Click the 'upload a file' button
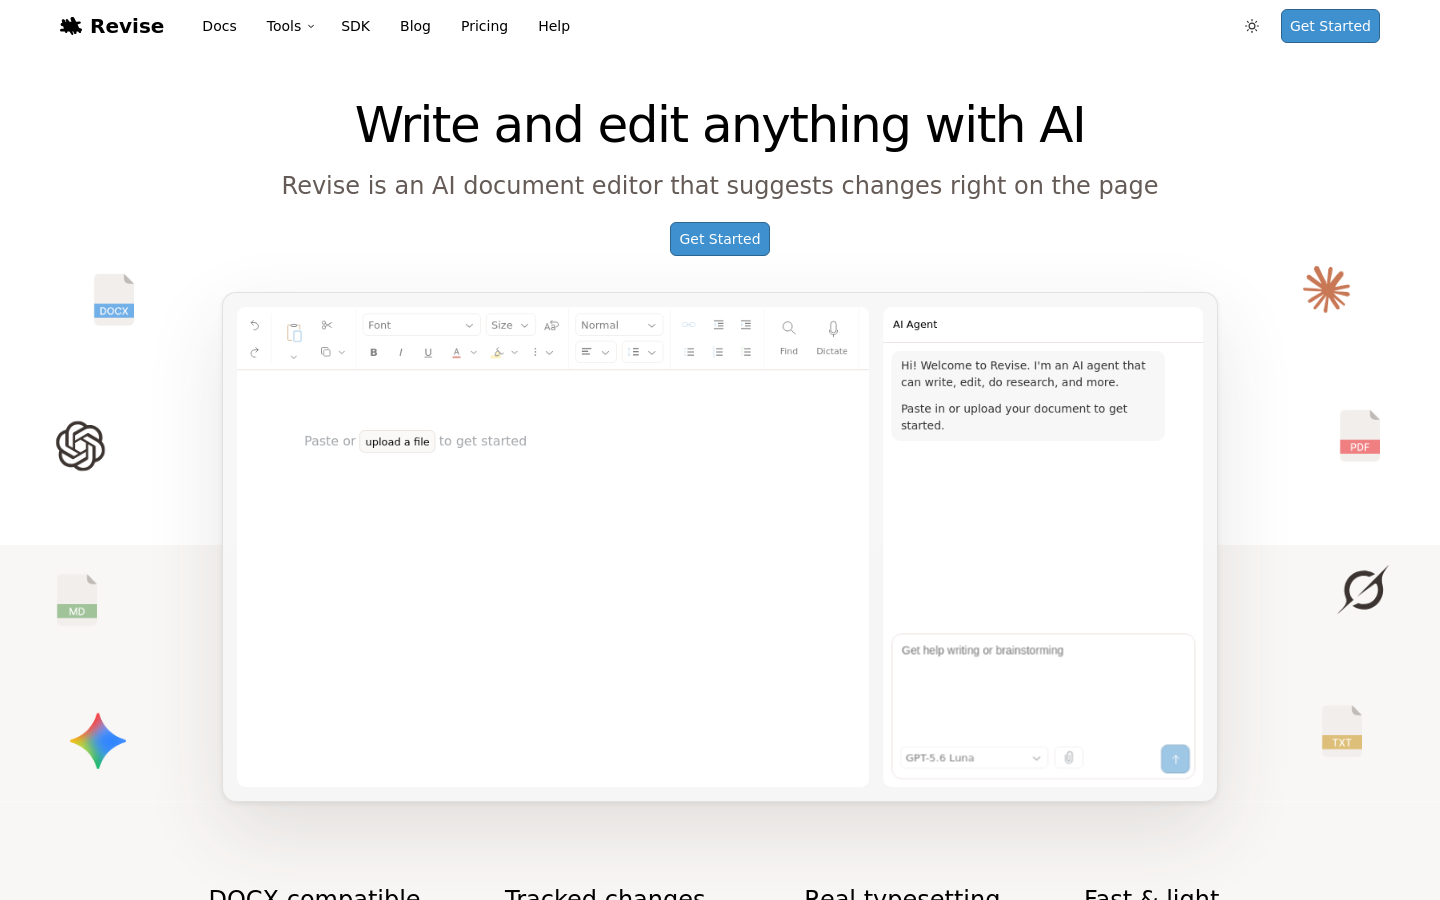 tap(397, 441)
